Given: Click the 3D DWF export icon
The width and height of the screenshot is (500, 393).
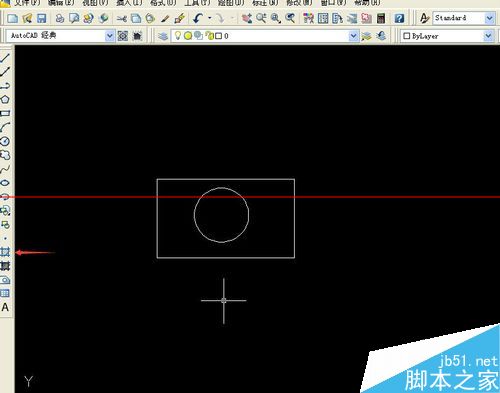Looking at the screenshot, I should click(104, 18).
